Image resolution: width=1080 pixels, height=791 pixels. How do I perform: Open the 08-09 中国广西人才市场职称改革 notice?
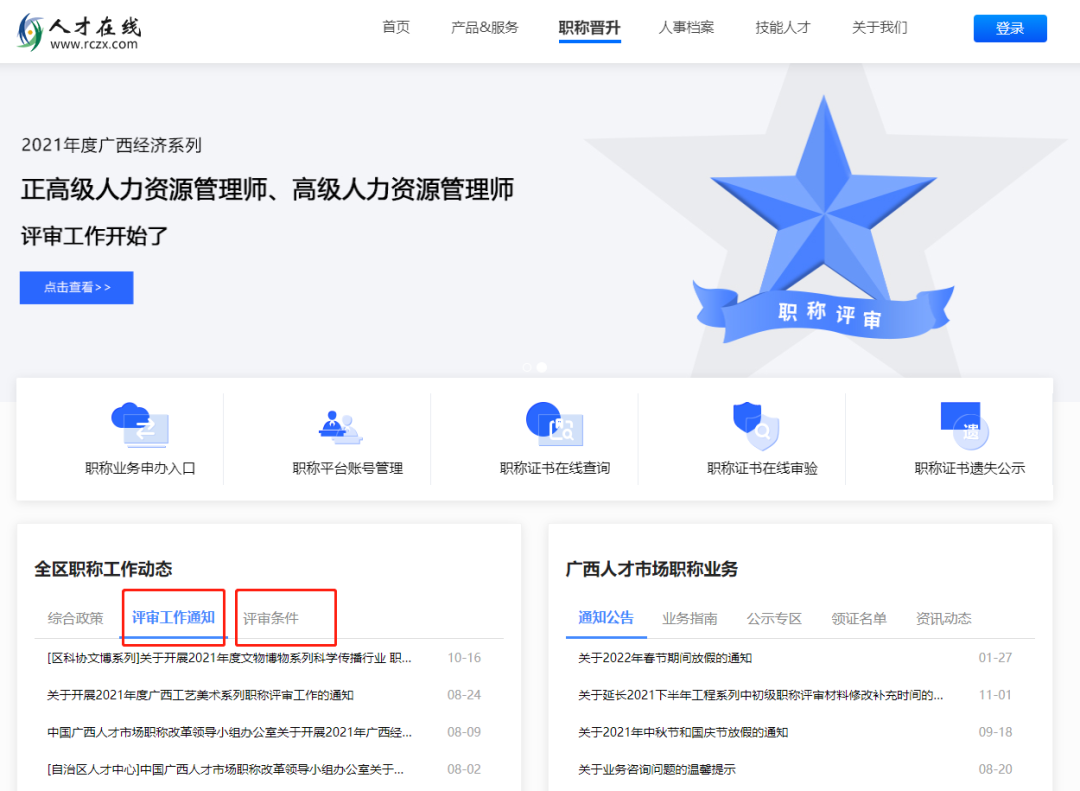[229, 732]
